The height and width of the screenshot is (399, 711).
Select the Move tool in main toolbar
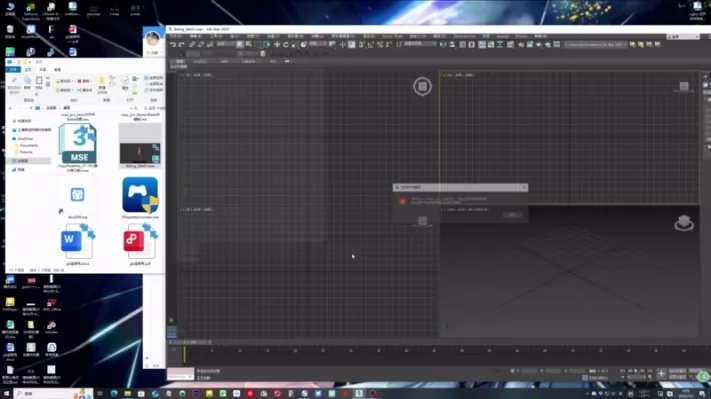(x=277, y=44)
